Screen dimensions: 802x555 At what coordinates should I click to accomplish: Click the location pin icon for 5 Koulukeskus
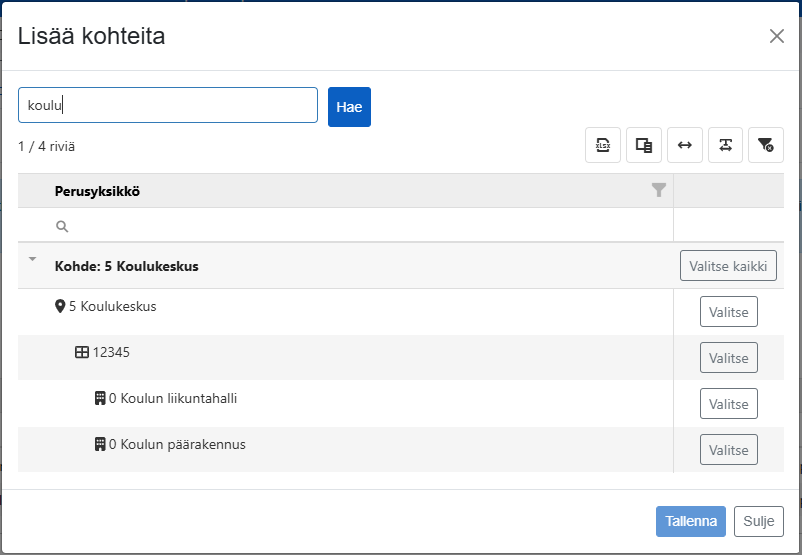[x=60, y=306]
